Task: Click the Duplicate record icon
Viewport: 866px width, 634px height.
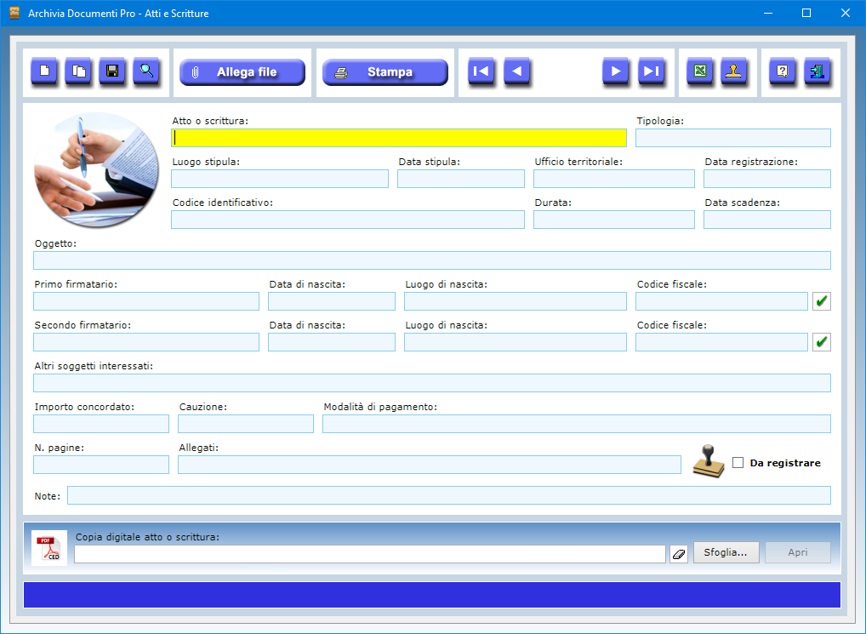Action: tap(78, 71)
